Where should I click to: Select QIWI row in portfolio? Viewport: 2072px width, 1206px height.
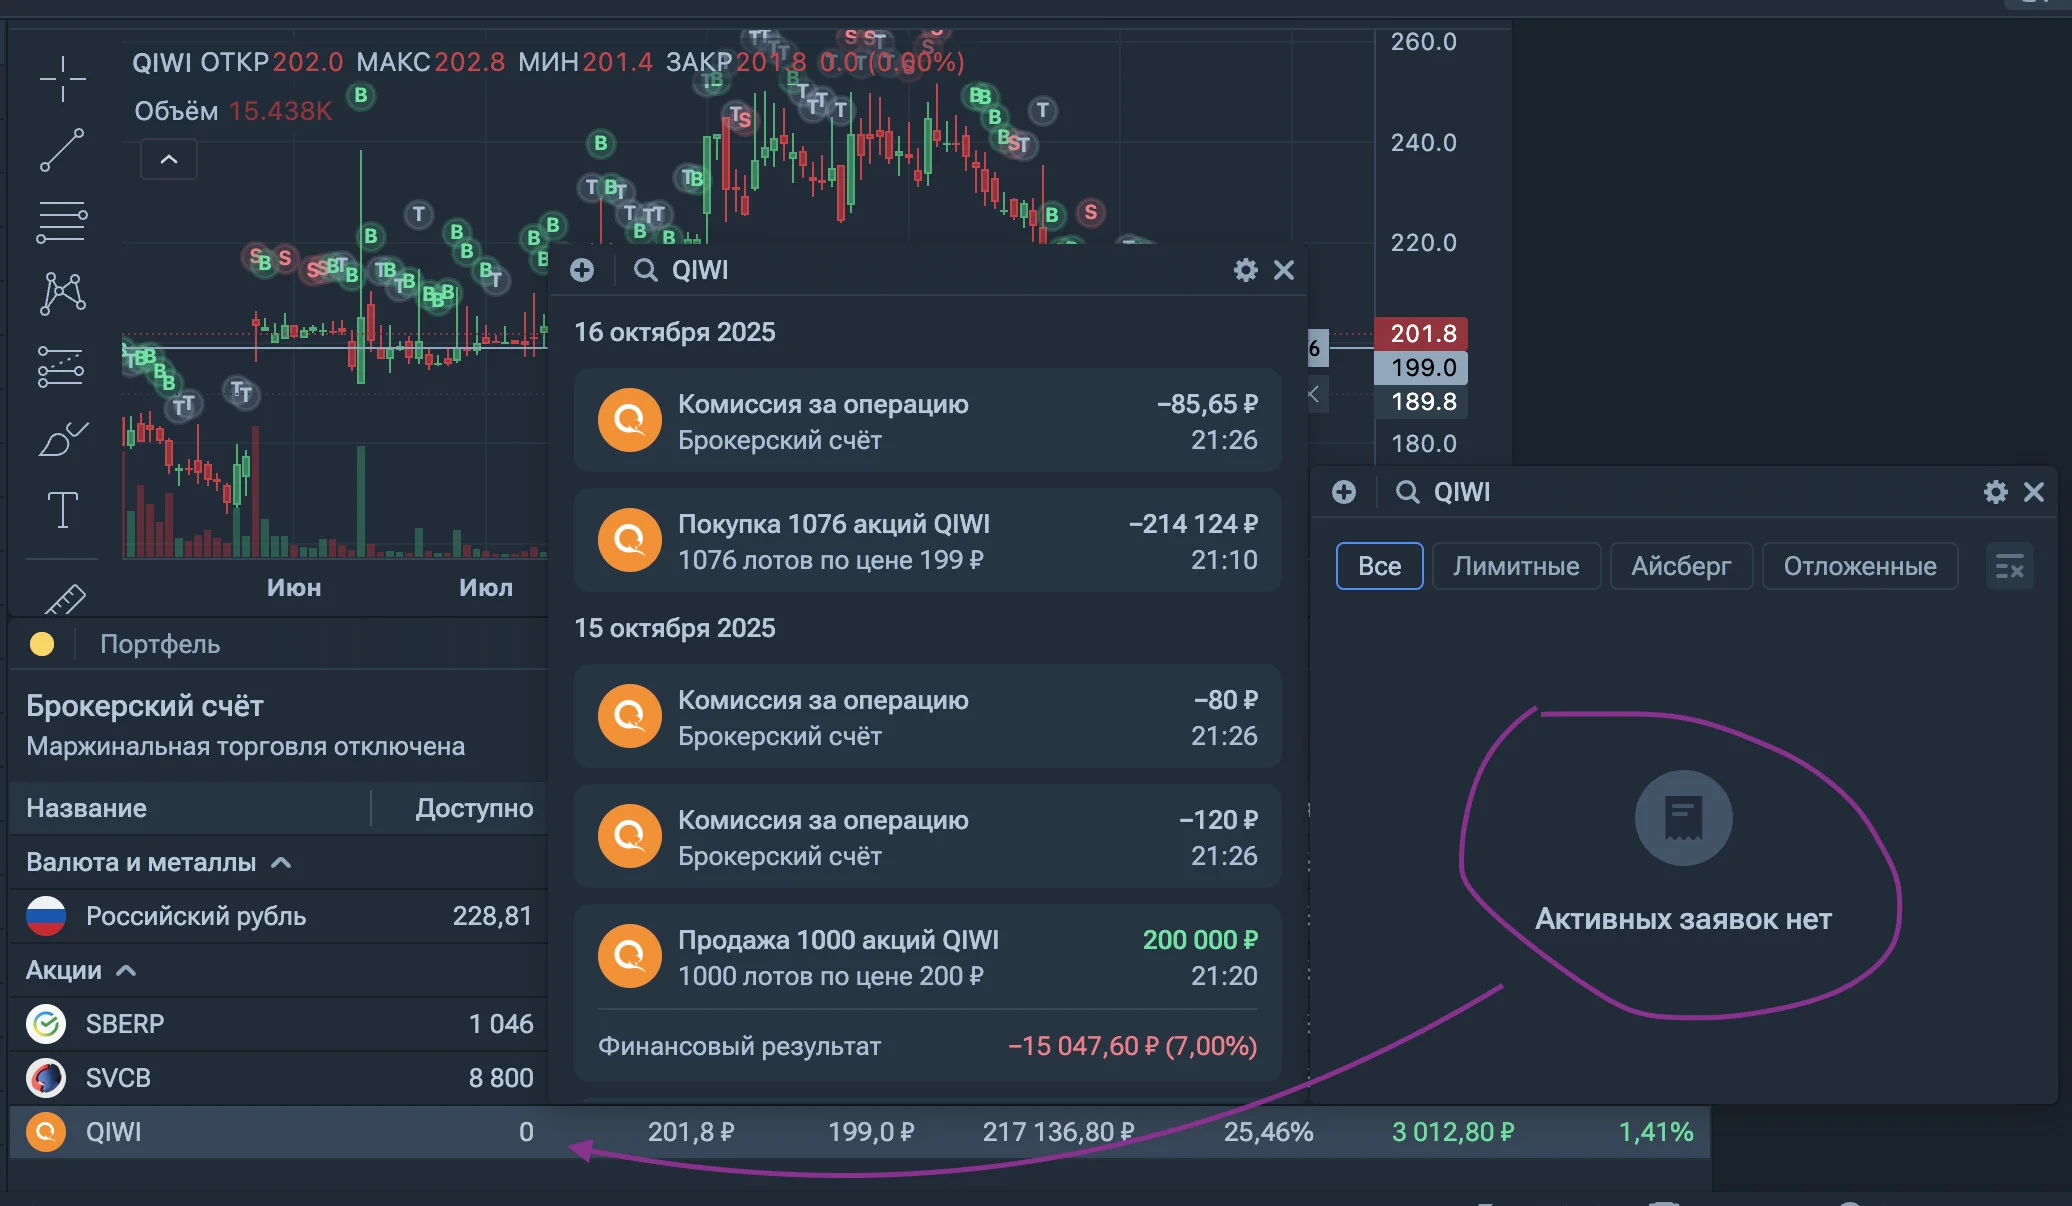pos(860,1132)
